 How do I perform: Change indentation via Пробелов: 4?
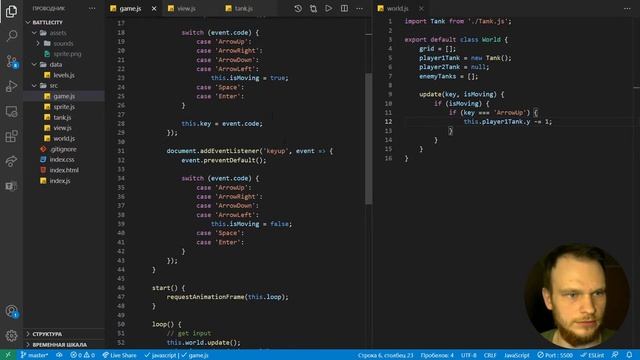click(x=437, y=355)
